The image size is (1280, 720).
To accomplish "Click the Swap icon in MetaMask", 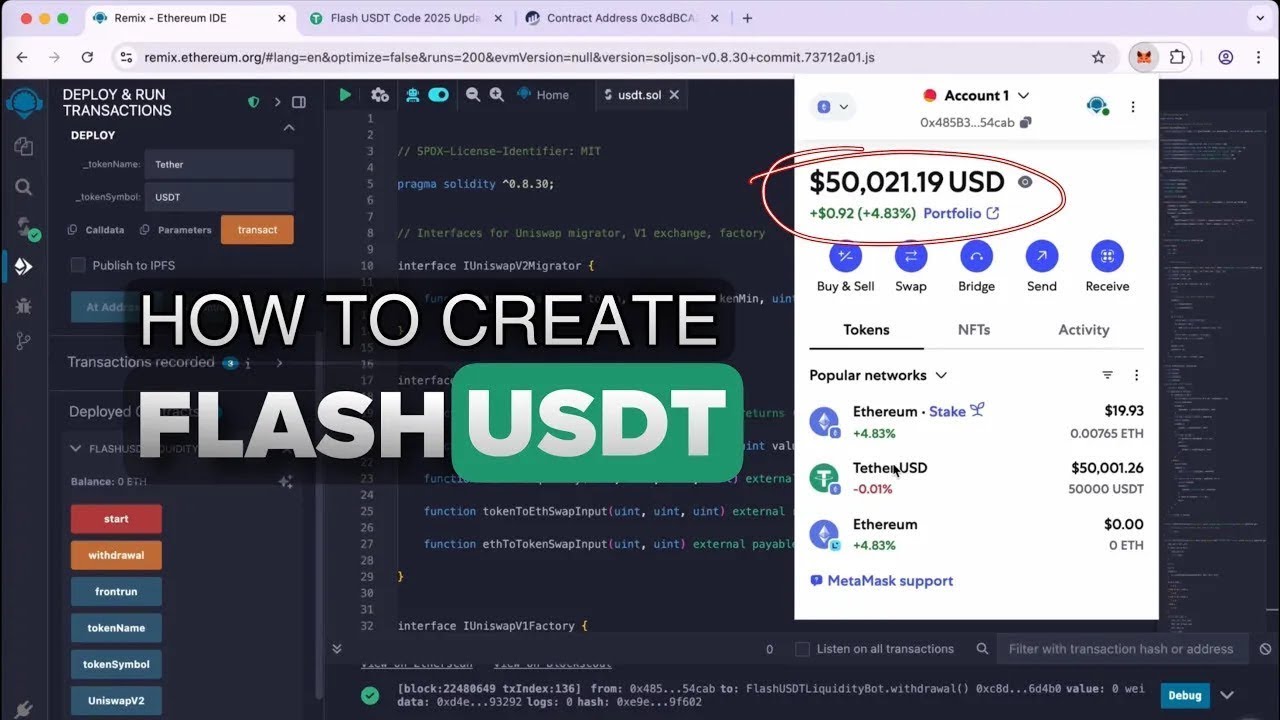I will click(911, 256).
